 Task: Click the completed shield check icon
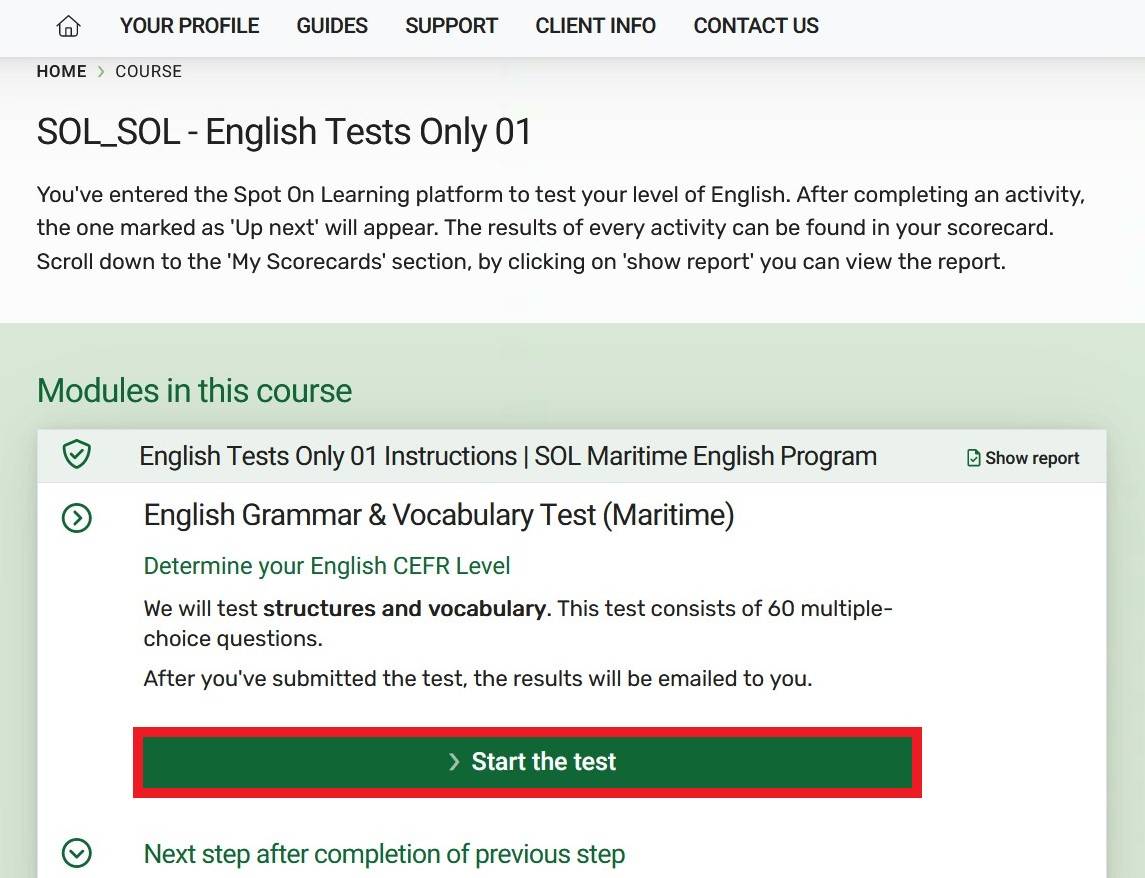[x=77, y=454]
